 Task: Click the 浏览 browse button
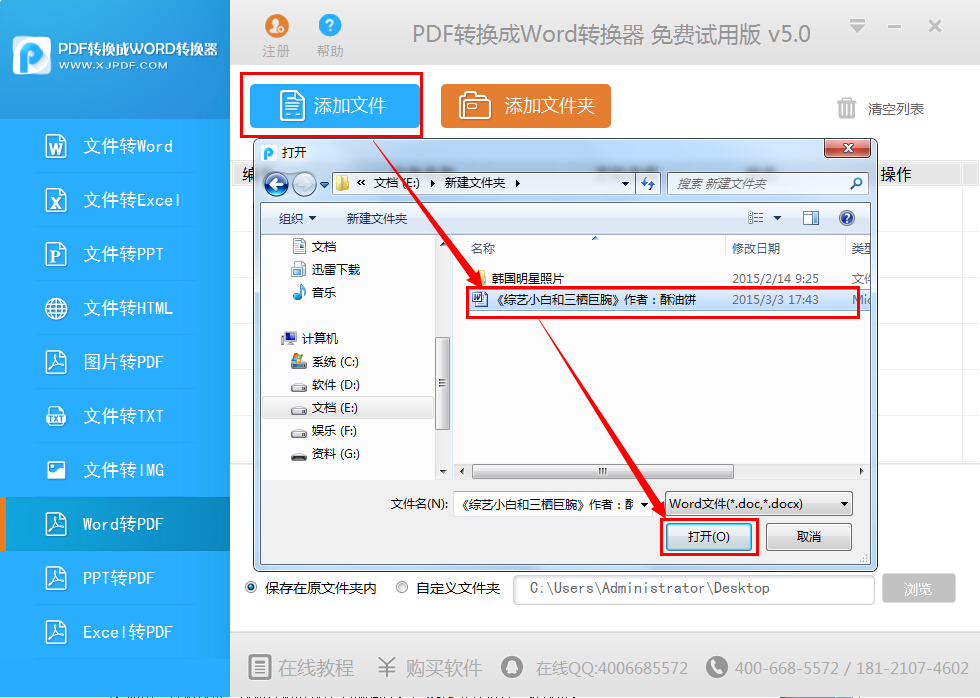(x=918, y=589)
